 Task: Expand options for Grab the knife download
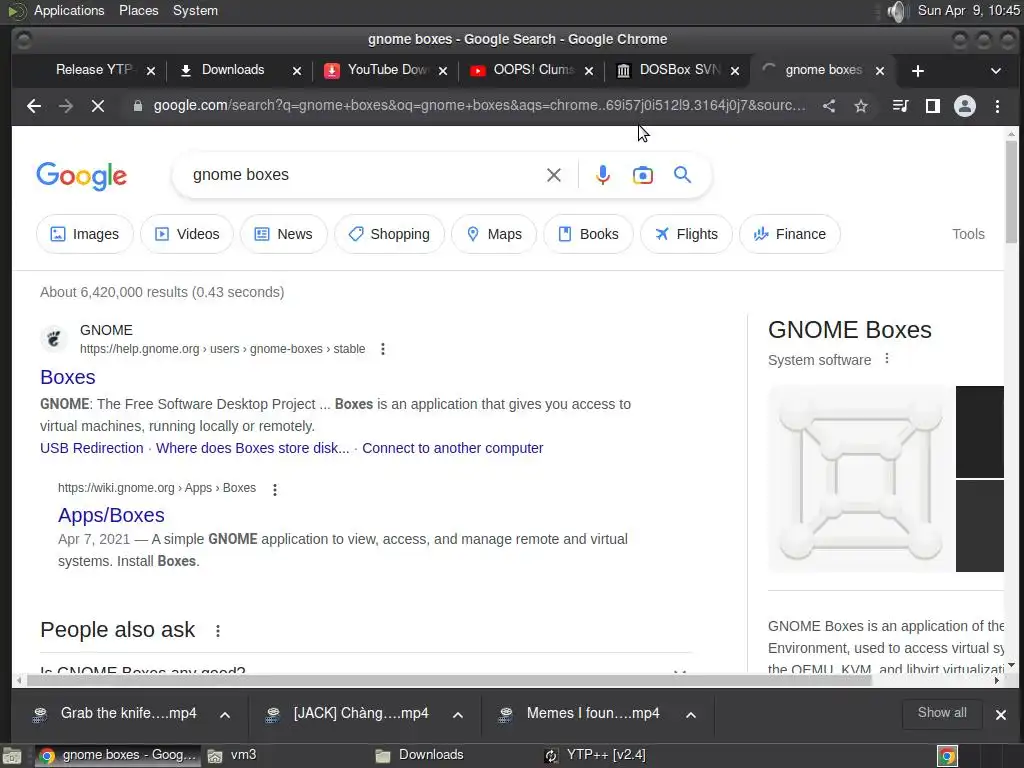pyautogui.click(x=225, y=715)
